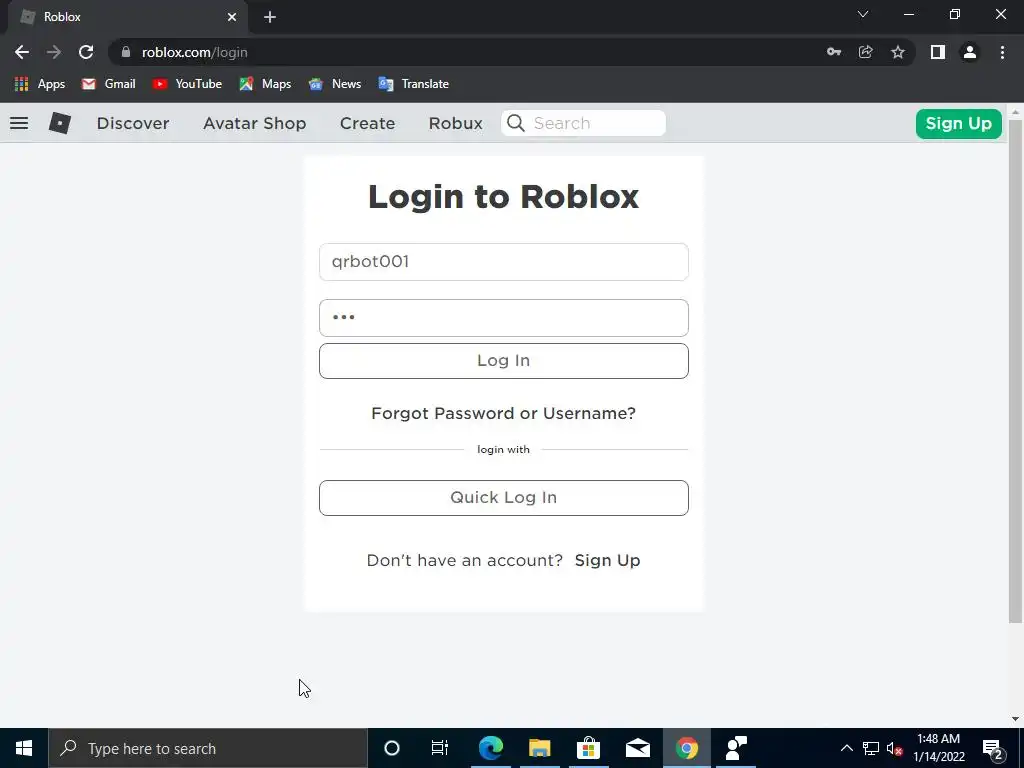The image size is (1024, 768).
Task: Click the Roblox logo home icon
Action: point(59,123)
